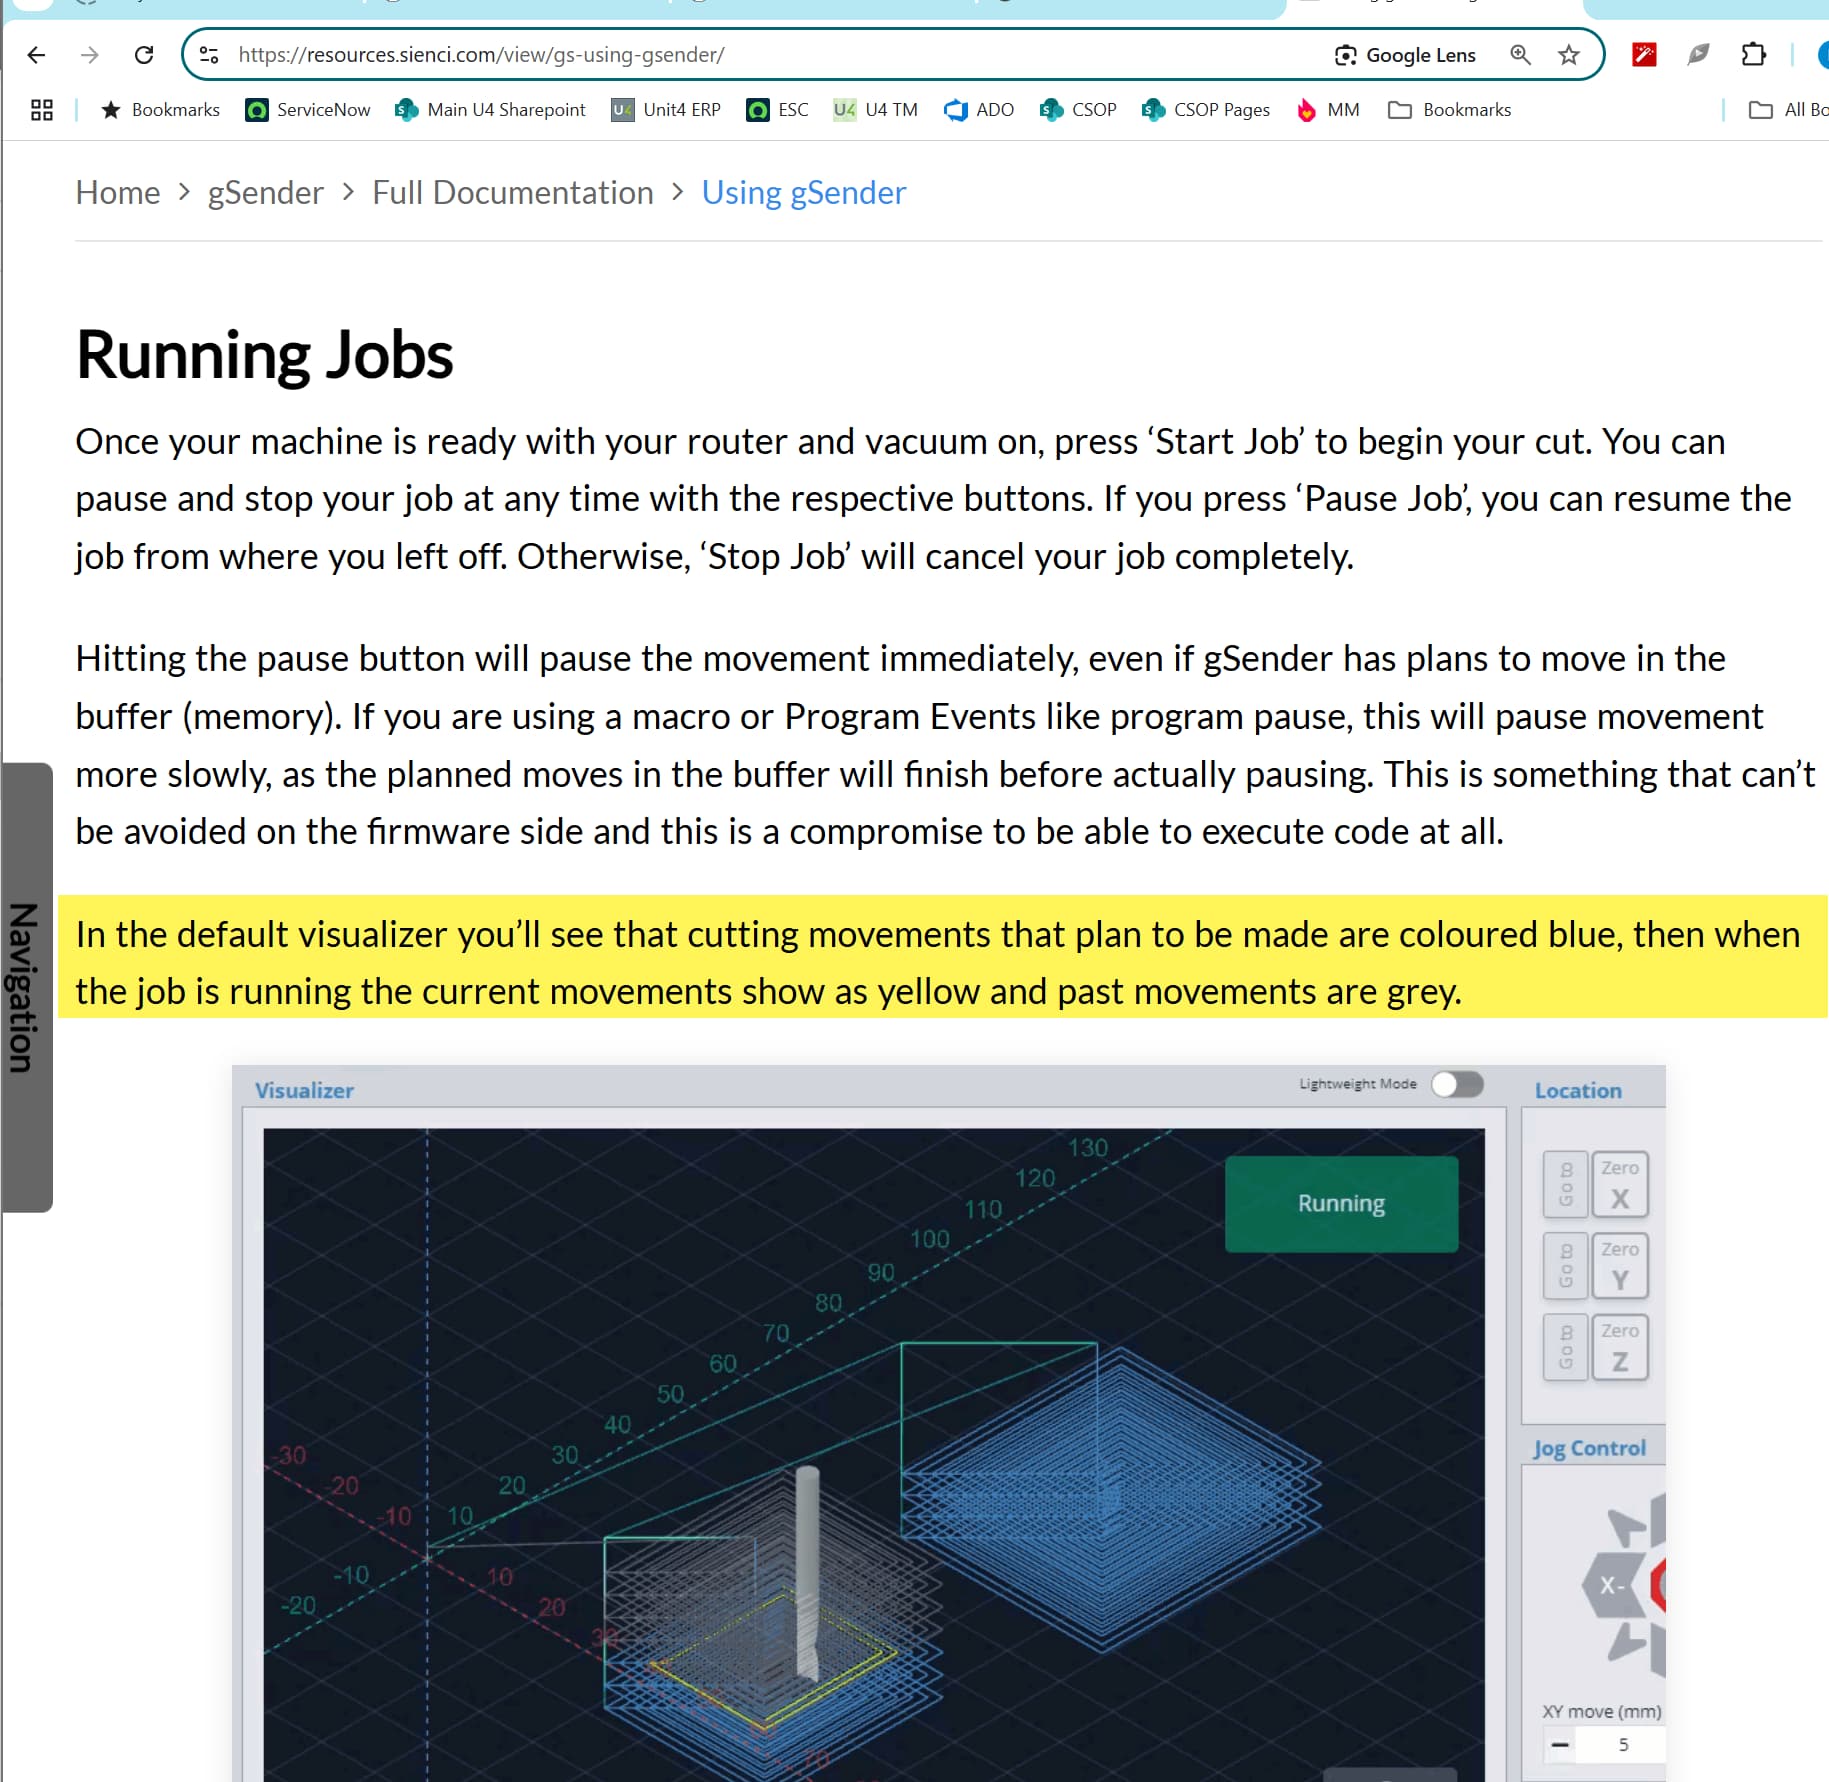Go back with the browser back arrow
The width and height of the screenshot is (1829, 1782).
click(36, 55)
